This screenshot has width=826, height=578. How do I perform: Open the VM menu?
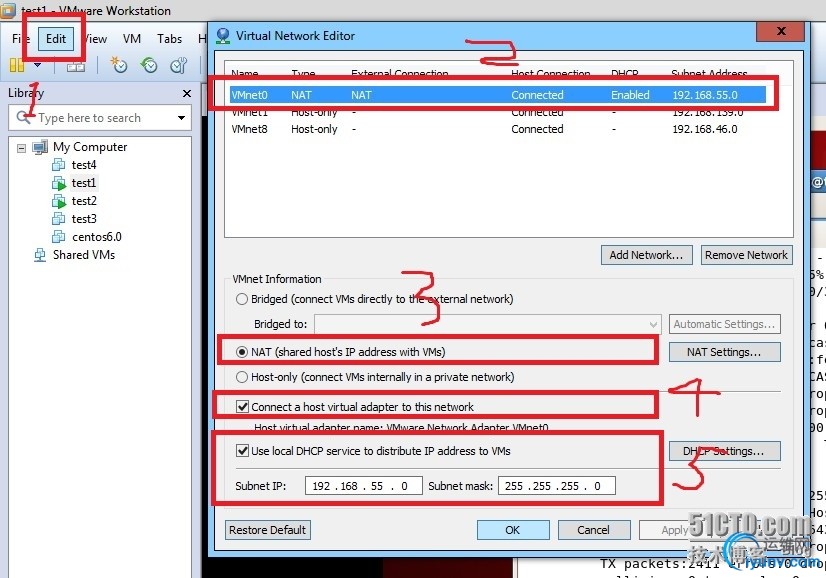pyautogui.click(x=132, y=39)
